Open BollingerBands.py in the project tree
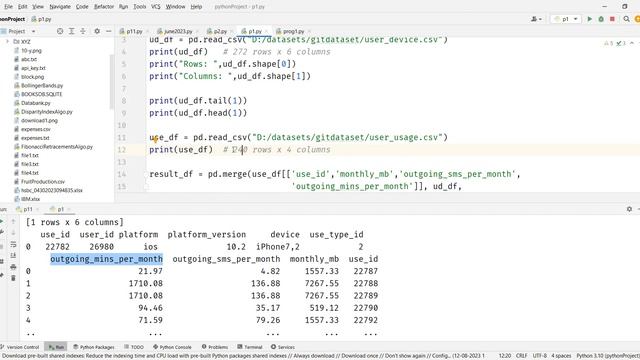This screenshot has height=360, width=640. click(42, 86)
